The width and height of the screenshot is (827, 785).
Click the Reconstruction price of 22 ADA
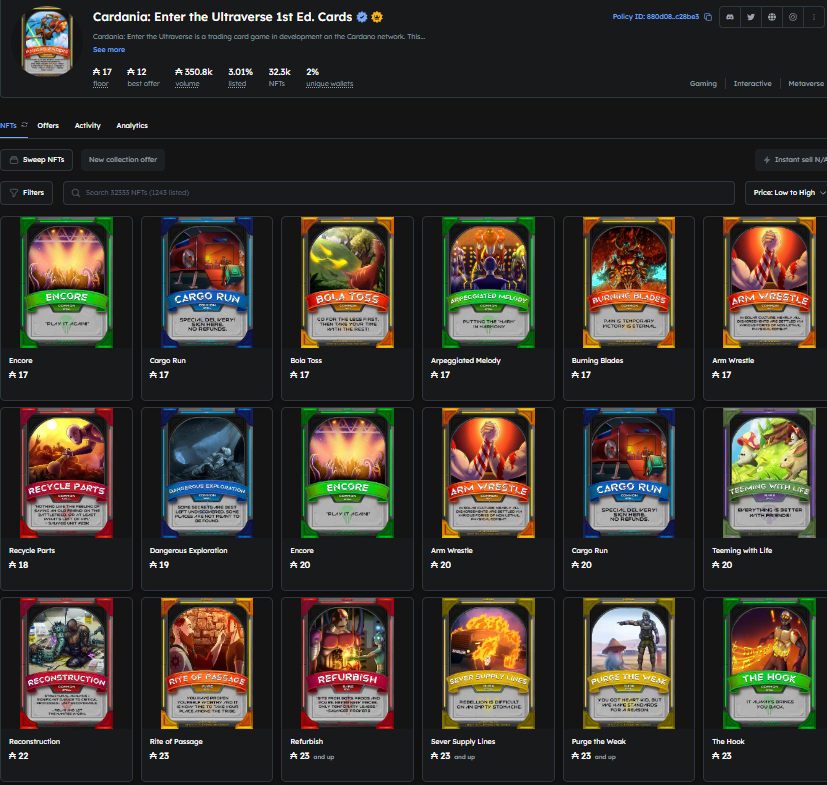18,755
